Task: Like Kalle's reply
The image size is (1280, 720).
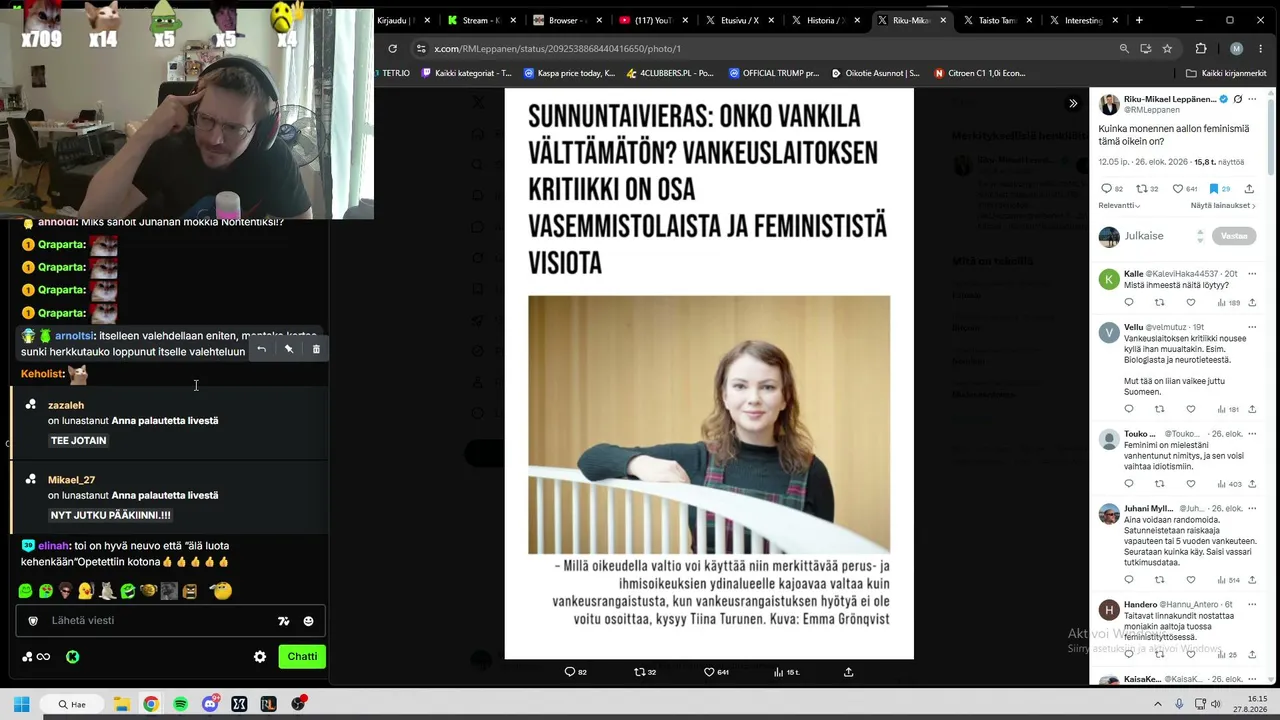Action: pos(1190,302)
